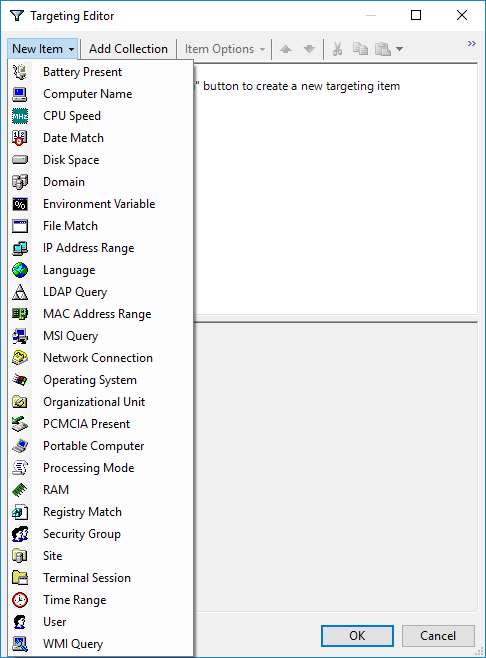Click the Battery Present icon

(x=20, y=72)
